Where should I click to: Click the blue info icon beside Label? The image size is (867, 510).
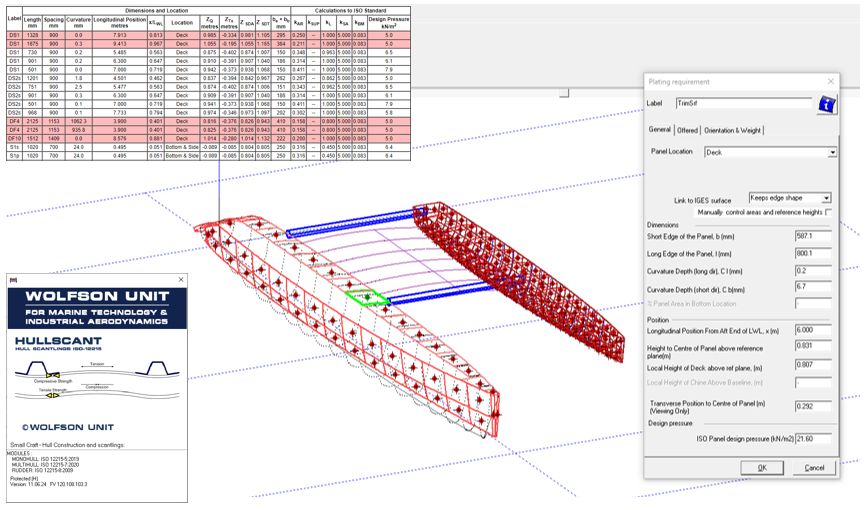coord(826,103)
